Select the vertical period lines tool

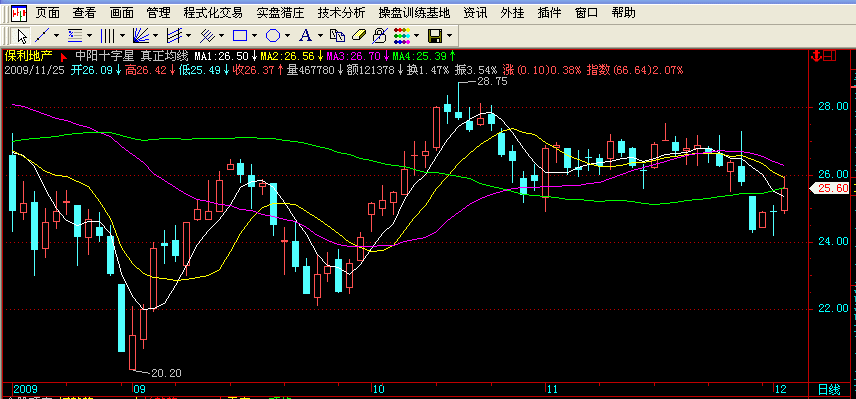108,37
